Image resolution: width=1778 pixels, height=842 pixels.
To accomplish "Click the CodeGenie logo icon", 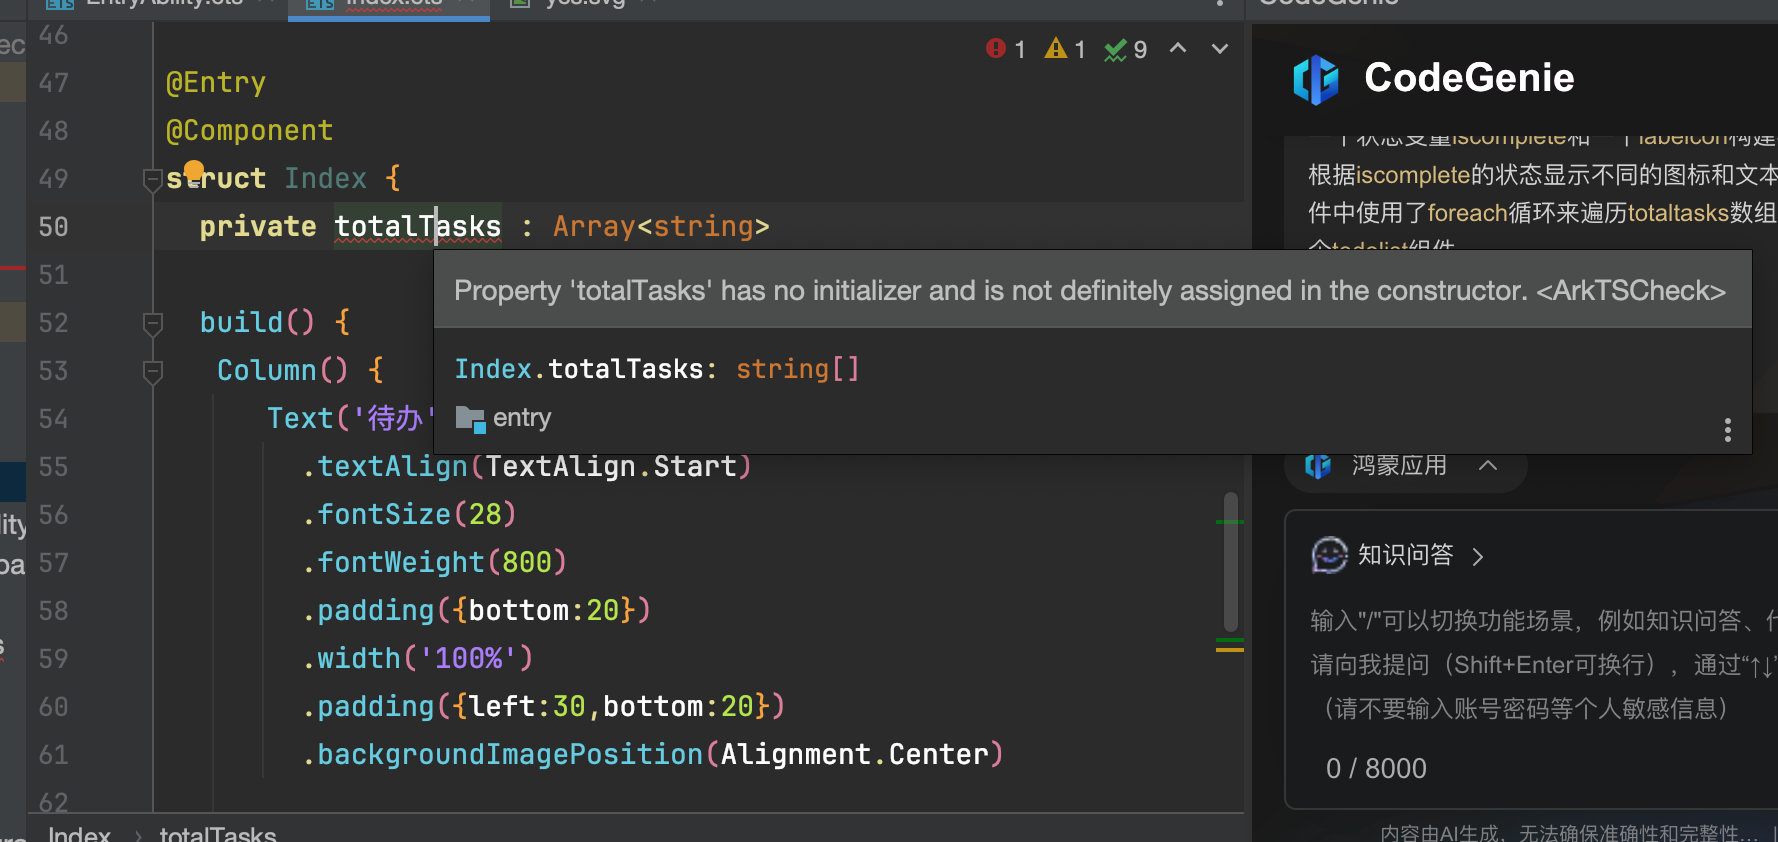I will [1315, 79].
